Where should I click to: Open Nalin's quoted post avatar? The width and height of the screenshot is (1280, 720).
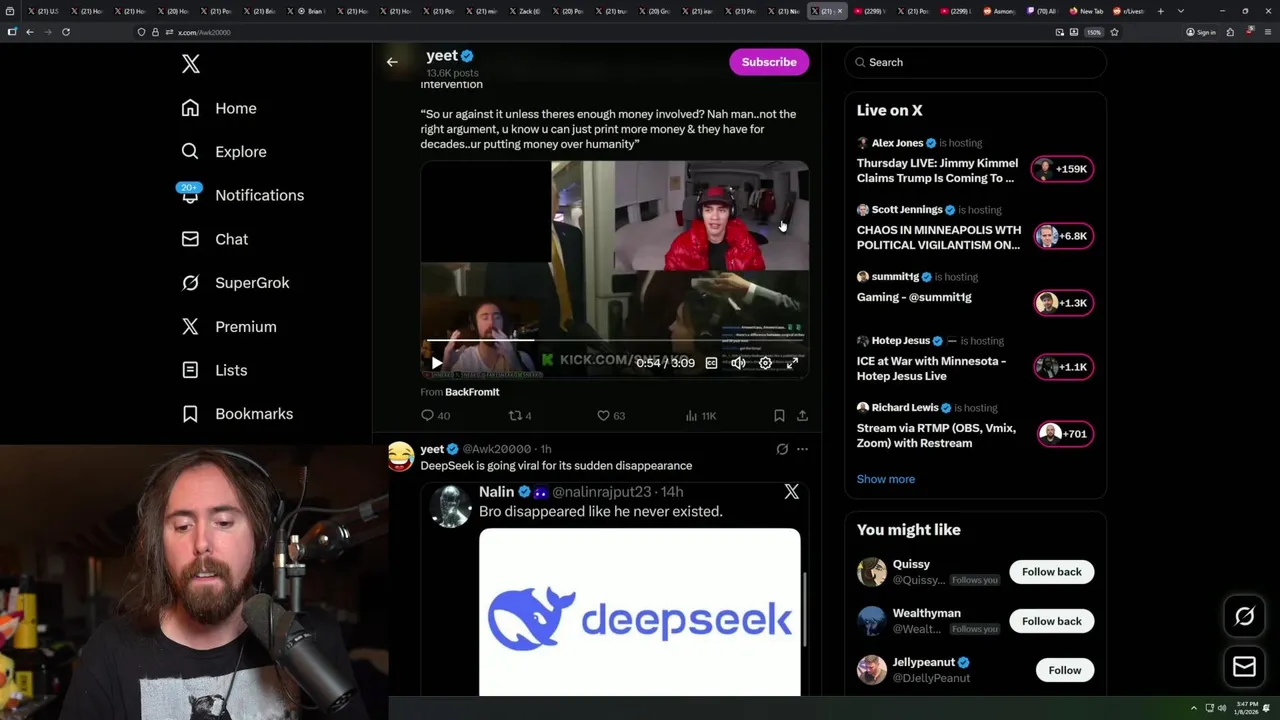click(451, 506)
